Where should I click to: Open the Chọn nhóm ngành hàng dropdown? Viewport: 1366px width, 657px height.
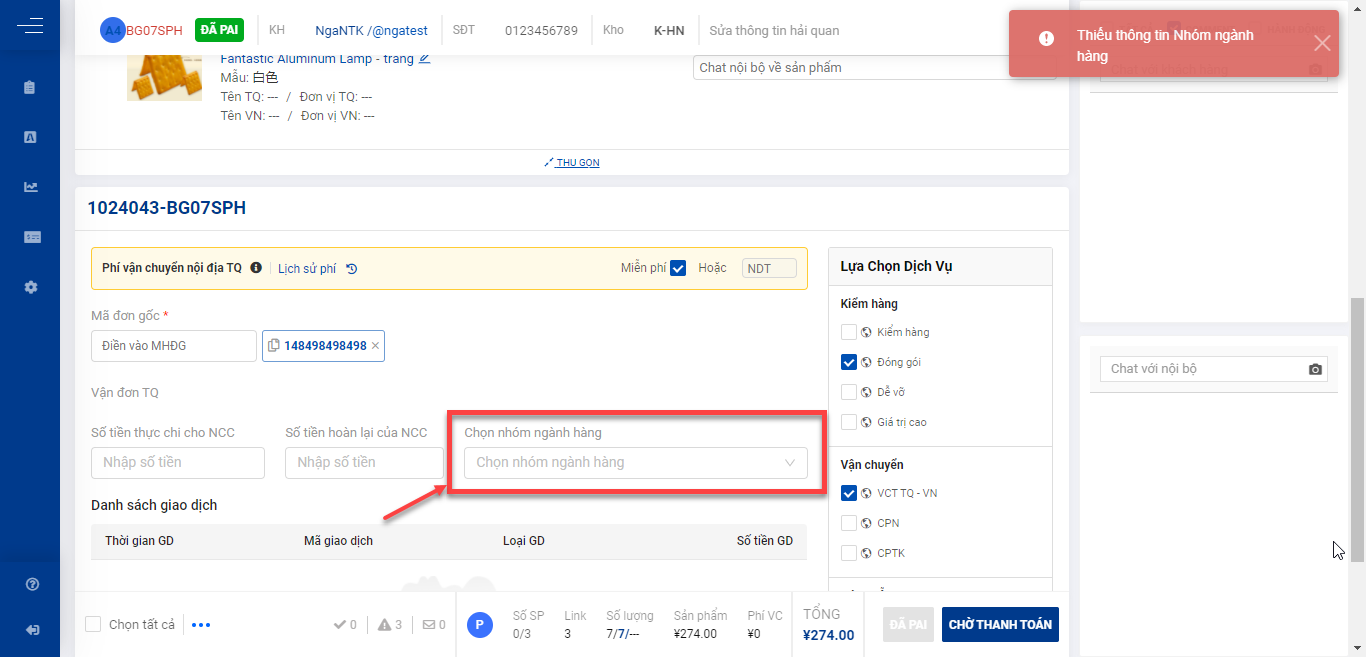pos(635,462)
